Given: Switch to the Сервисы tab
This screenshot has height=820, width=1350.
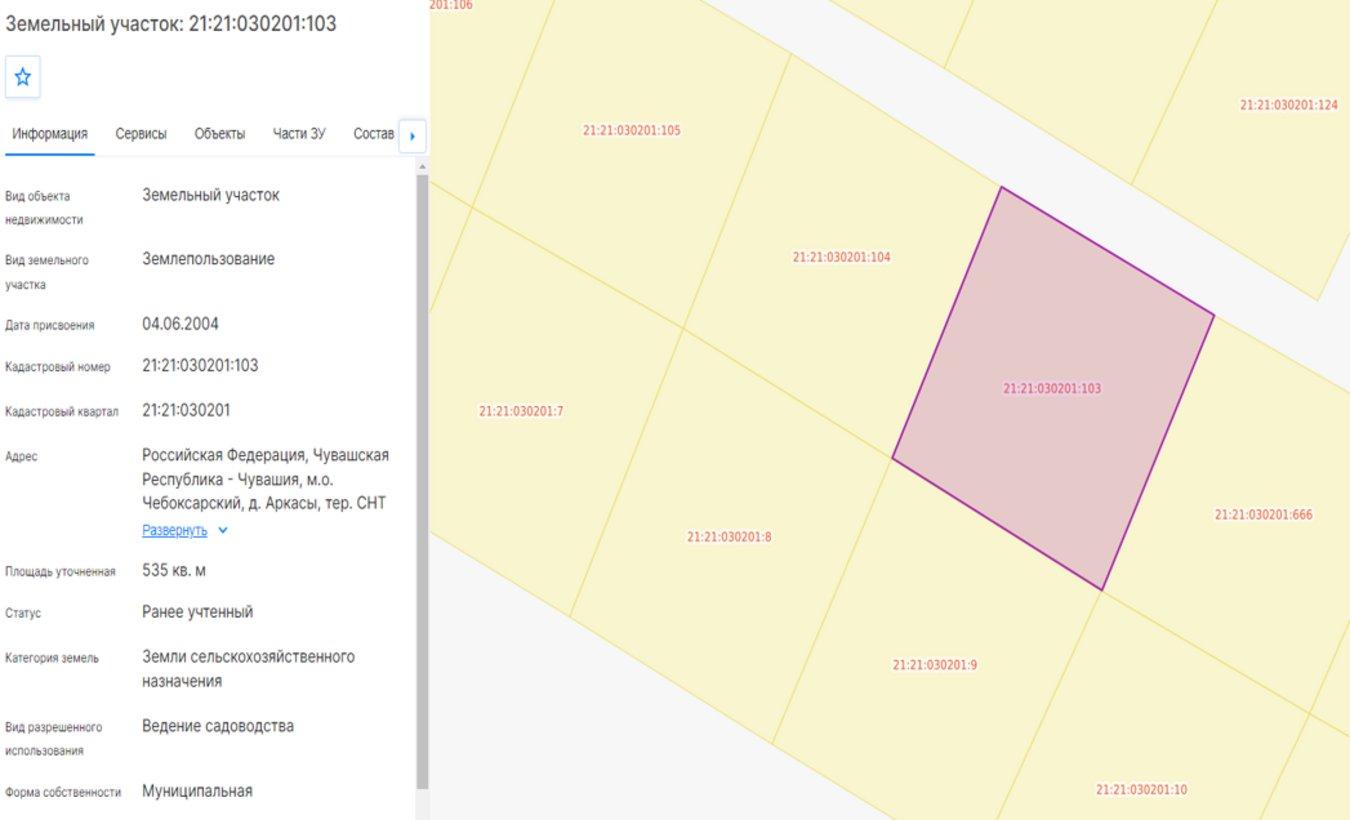Looking at the screenshot, I should tap(141, 134).
